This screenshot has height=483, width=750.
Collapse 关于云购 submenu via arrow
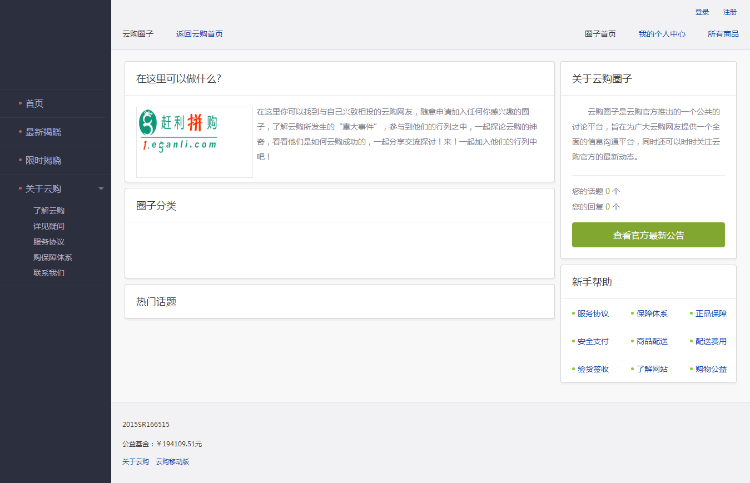101,189
